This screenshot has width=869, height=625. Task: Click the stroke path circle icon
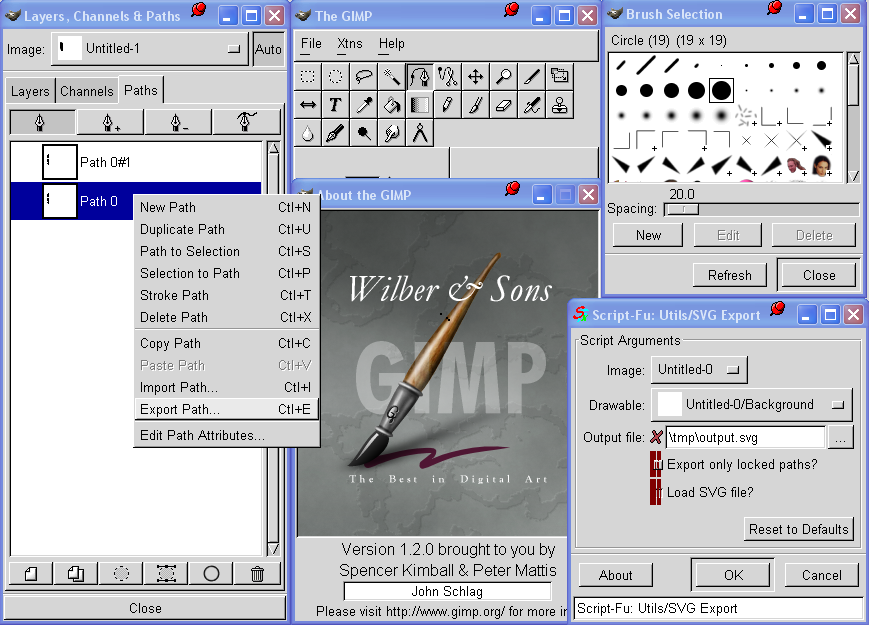pos(211,573)
